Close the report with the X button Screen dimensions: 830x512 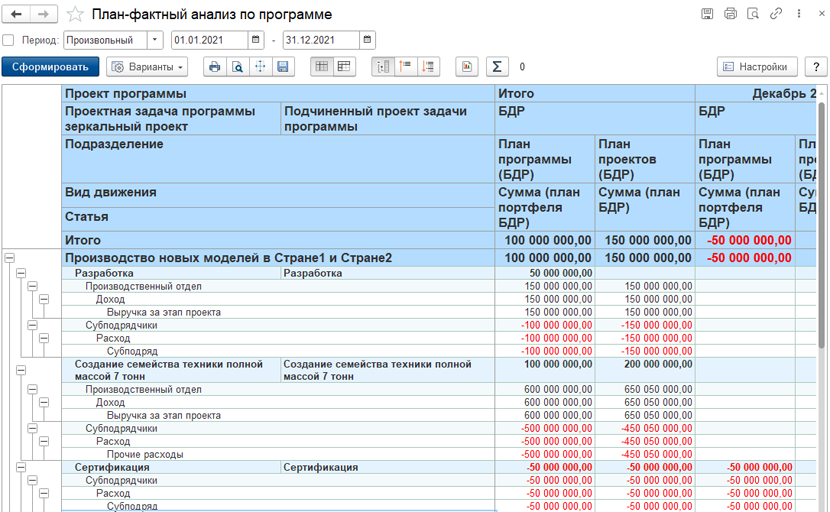[x=822, y=14]
